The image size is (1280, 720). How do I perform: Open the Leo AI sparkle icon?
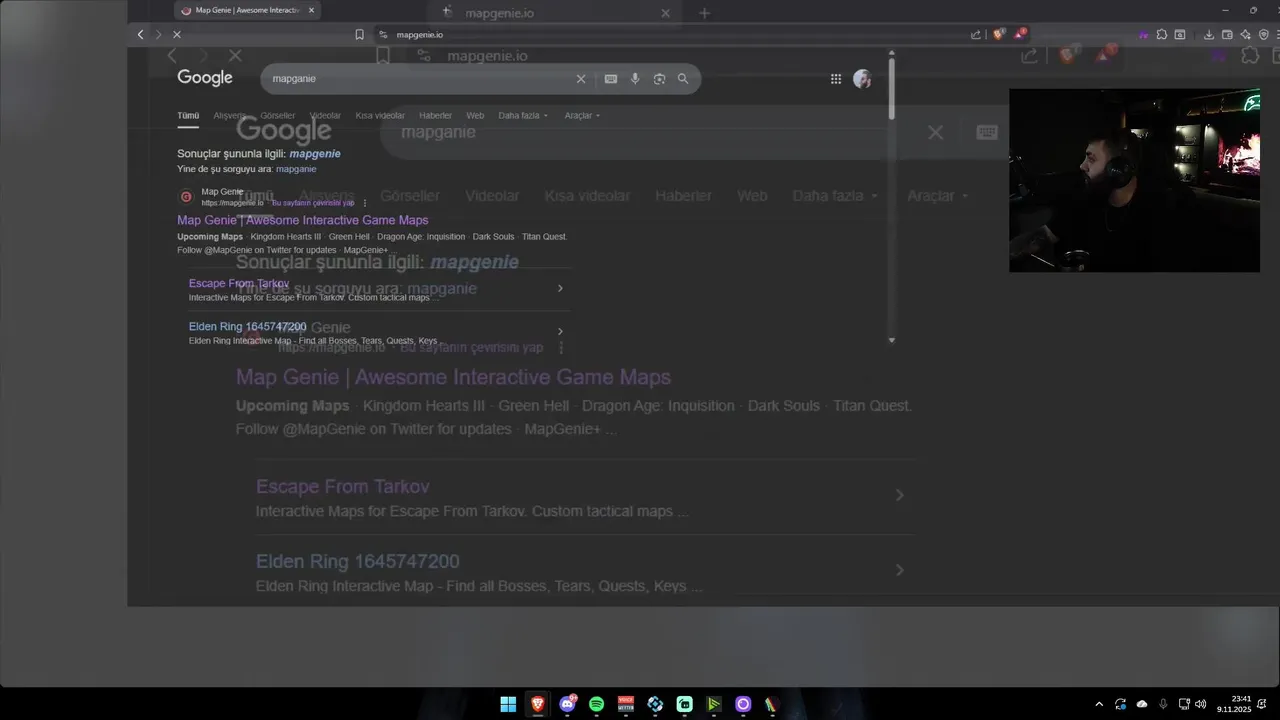click(1246, 35)
